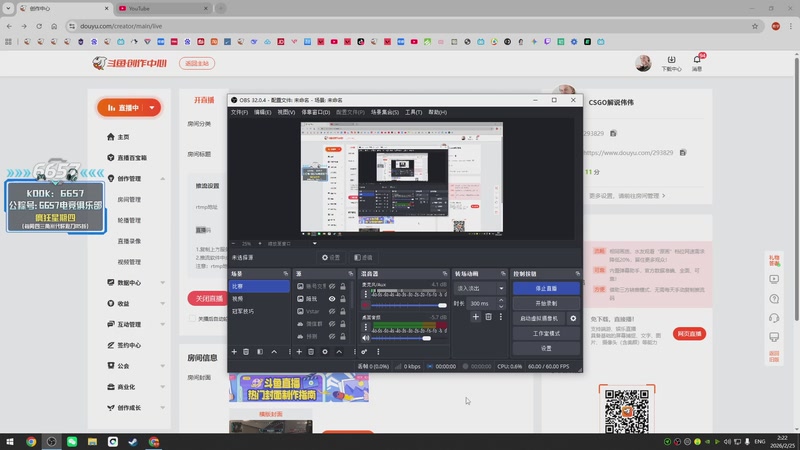Viewport: 800px width, 450px height.
Task: Open desktop audio channel options dots
Action: tap(365, 327)
